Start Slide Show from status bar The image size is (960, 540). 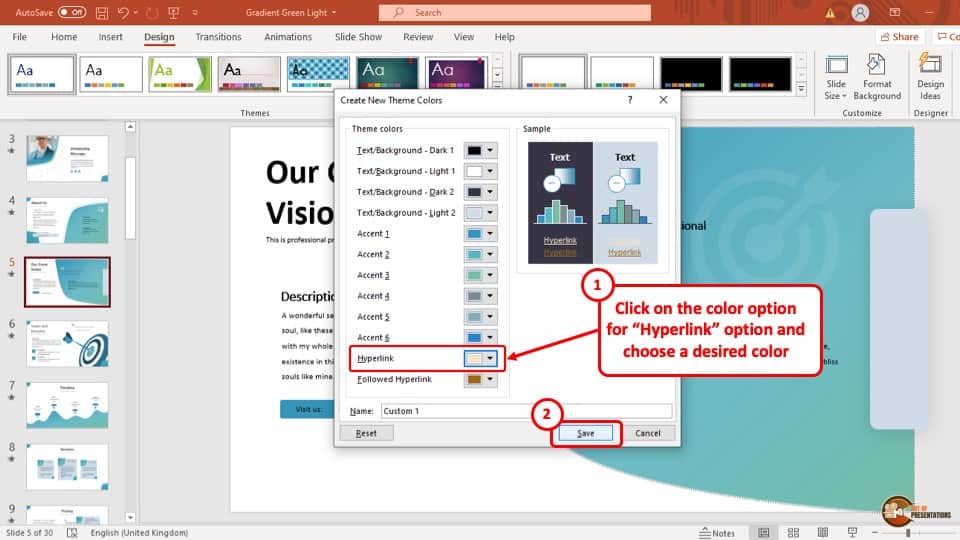[852, 533]
